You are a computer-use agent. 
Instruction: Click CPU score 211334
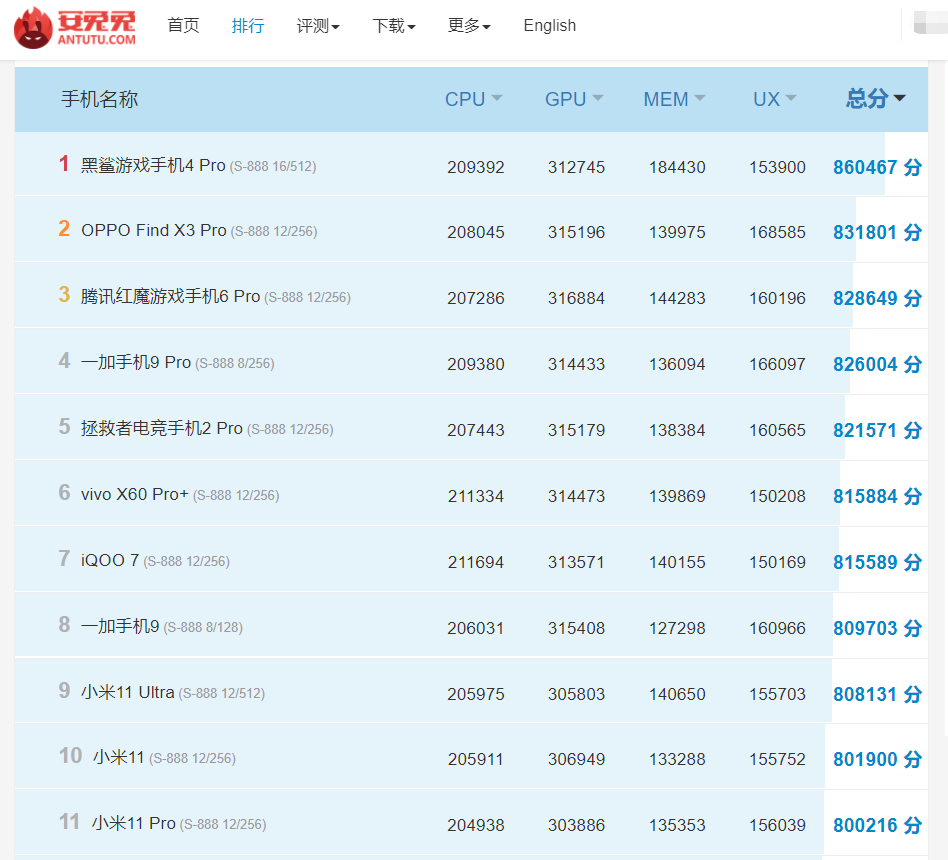pyautogui.click(x=476, y=496)
